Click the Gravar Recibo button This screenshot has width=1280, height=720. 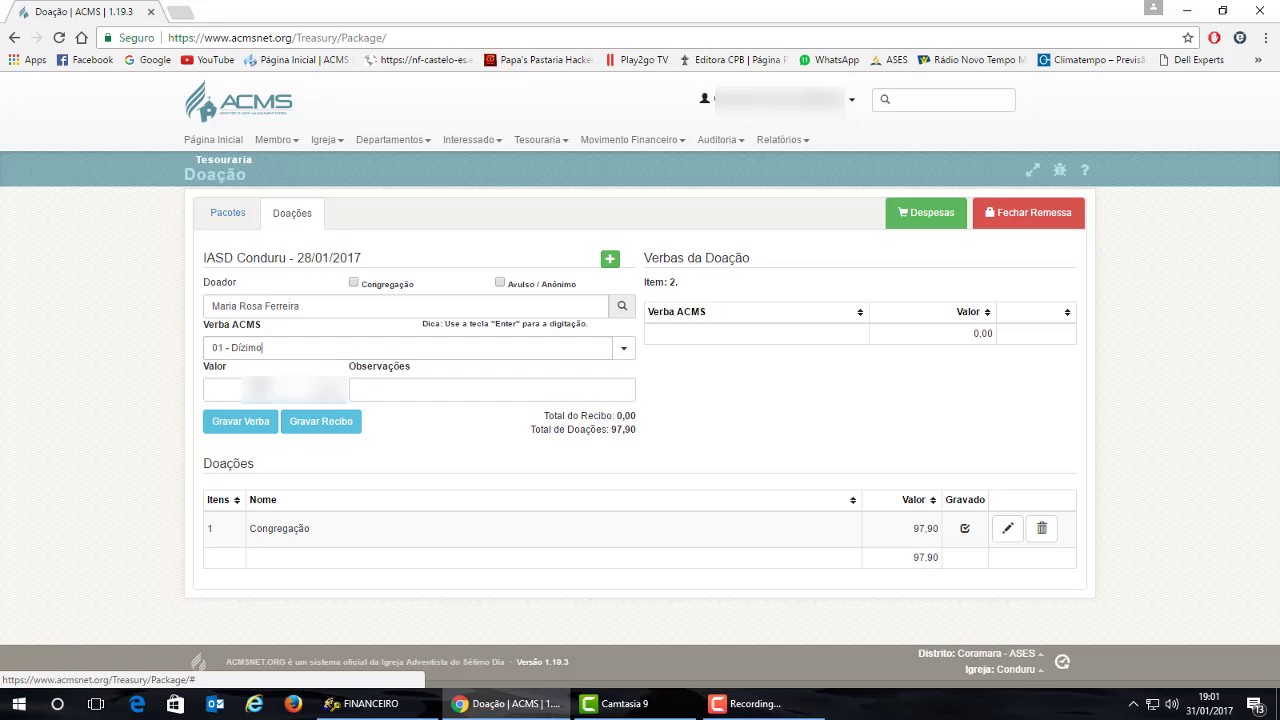[321, 422]
